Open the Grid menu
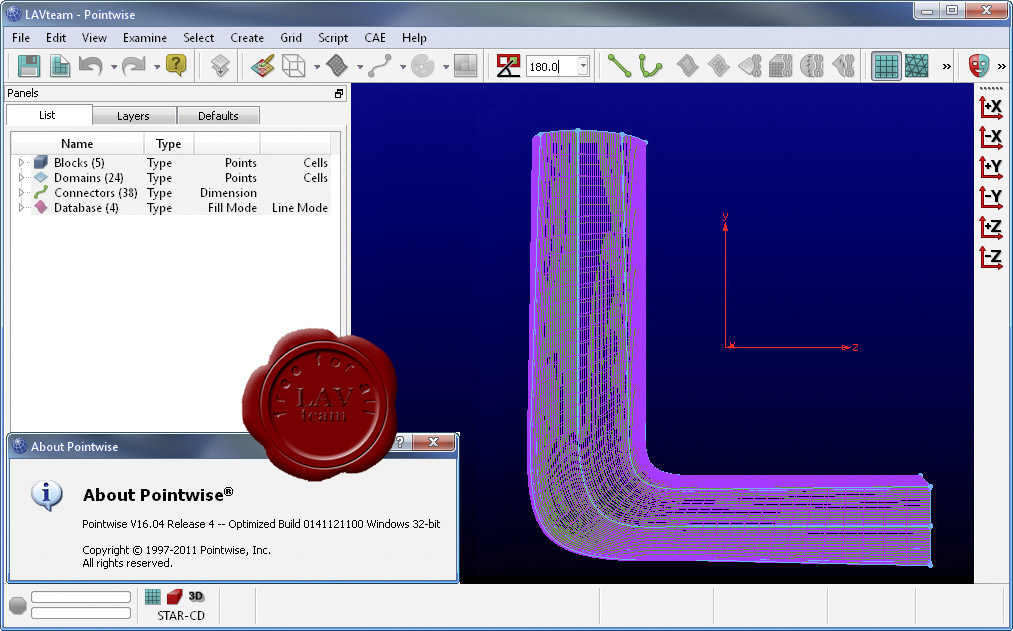Screen dimensions: 1013x631 [x=291, y=37]
